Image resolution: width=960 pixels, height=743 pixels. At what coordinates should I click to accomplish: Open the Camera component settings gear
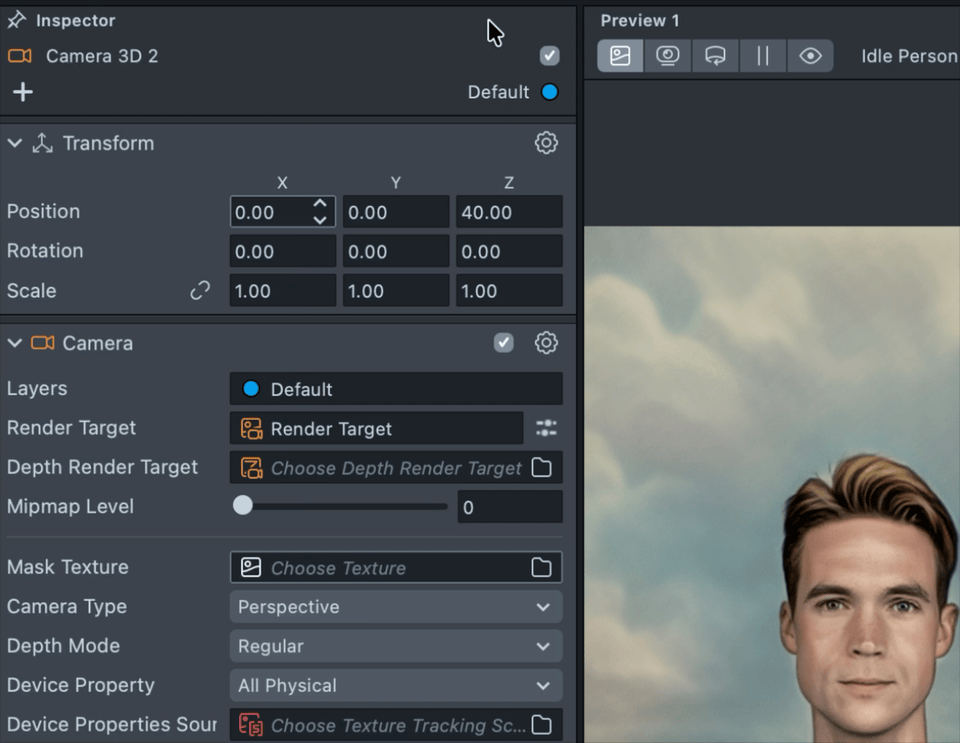546,343
